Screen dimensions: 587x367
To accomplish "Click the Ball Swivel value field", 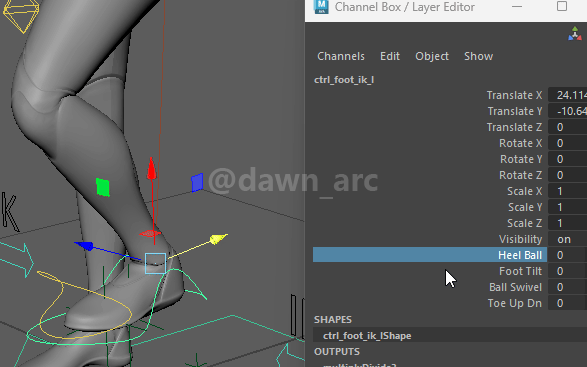I will 567,287.
